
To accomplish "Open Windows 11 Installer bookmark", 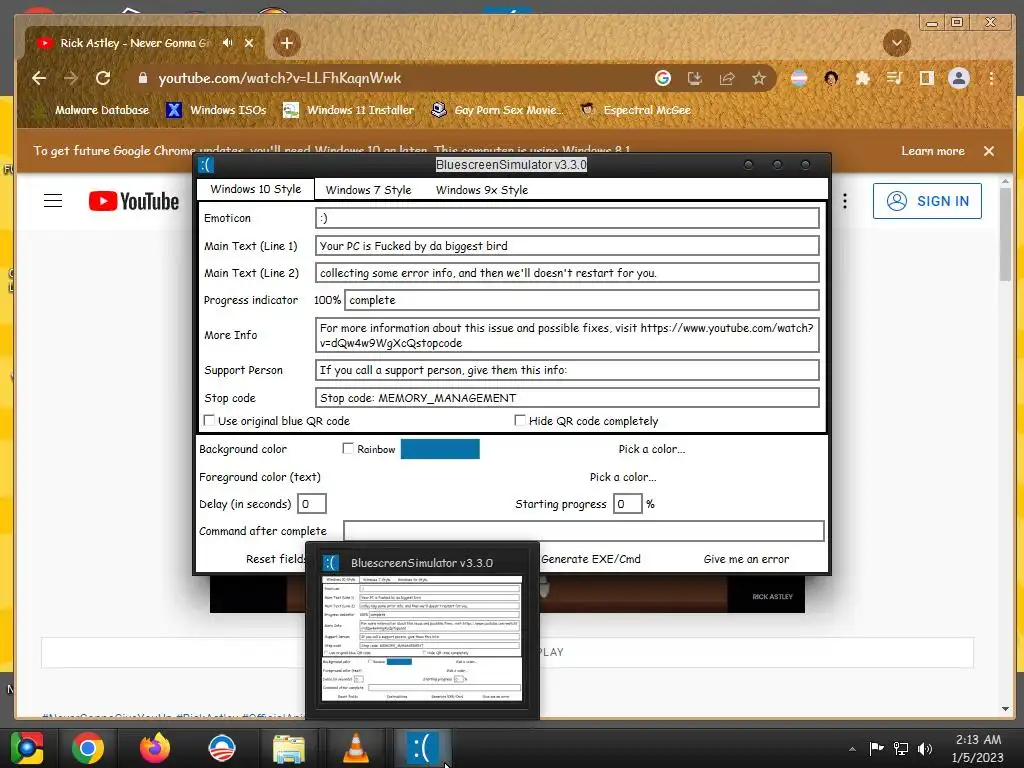I will click(x=349, y=110).
